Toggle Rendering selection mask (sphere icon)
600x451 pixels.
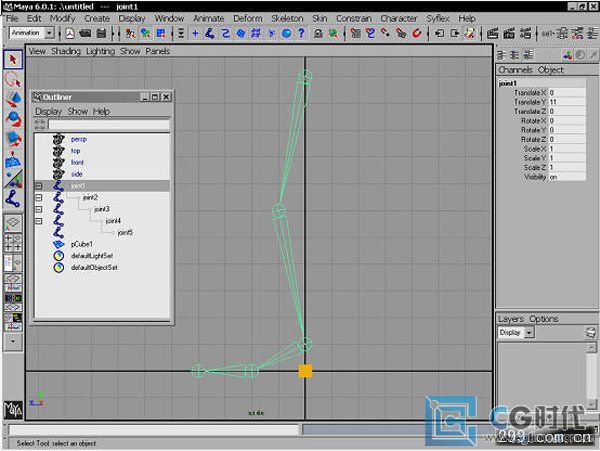pyautogui.click(x=286, y=34)
